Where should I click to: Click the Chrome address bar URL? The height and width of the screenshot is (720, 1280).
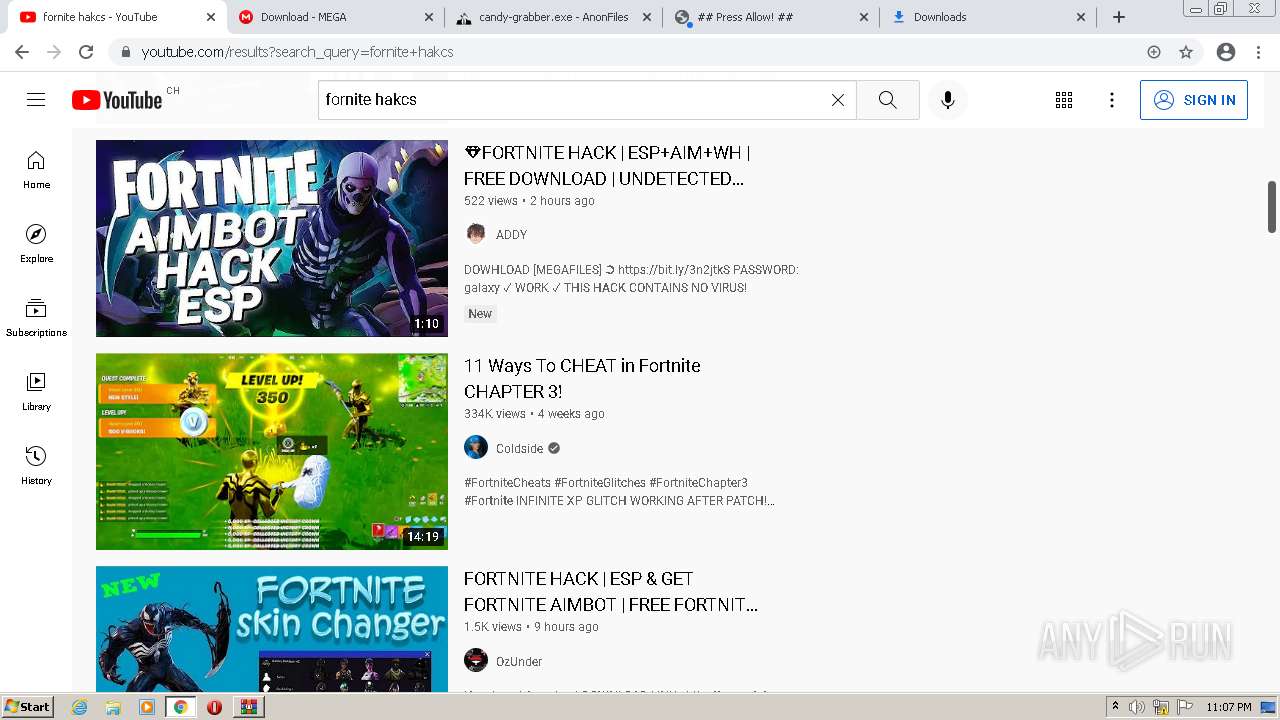point(298,52)
